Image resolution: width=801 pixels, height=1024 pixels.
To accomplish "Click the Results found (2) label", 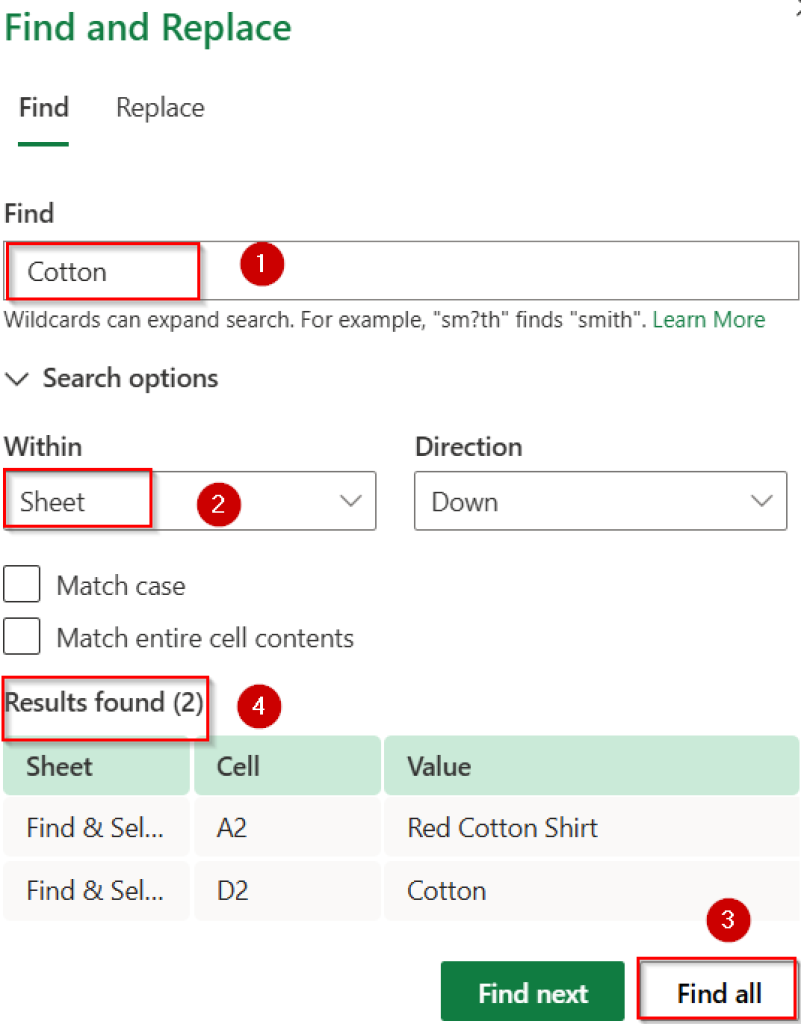I will 104,702.
